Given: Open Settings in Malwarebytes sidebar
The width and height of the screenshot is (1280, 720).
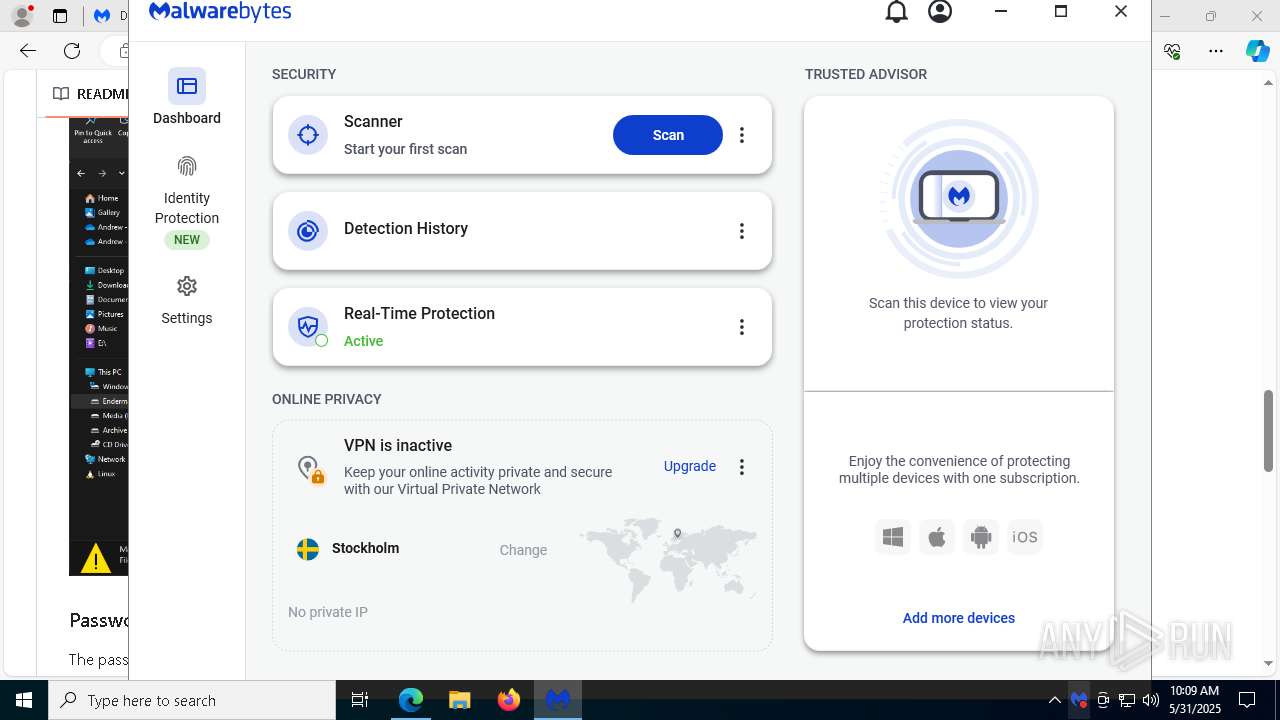Looking at the screenshot, I should (x=187, y=302).
